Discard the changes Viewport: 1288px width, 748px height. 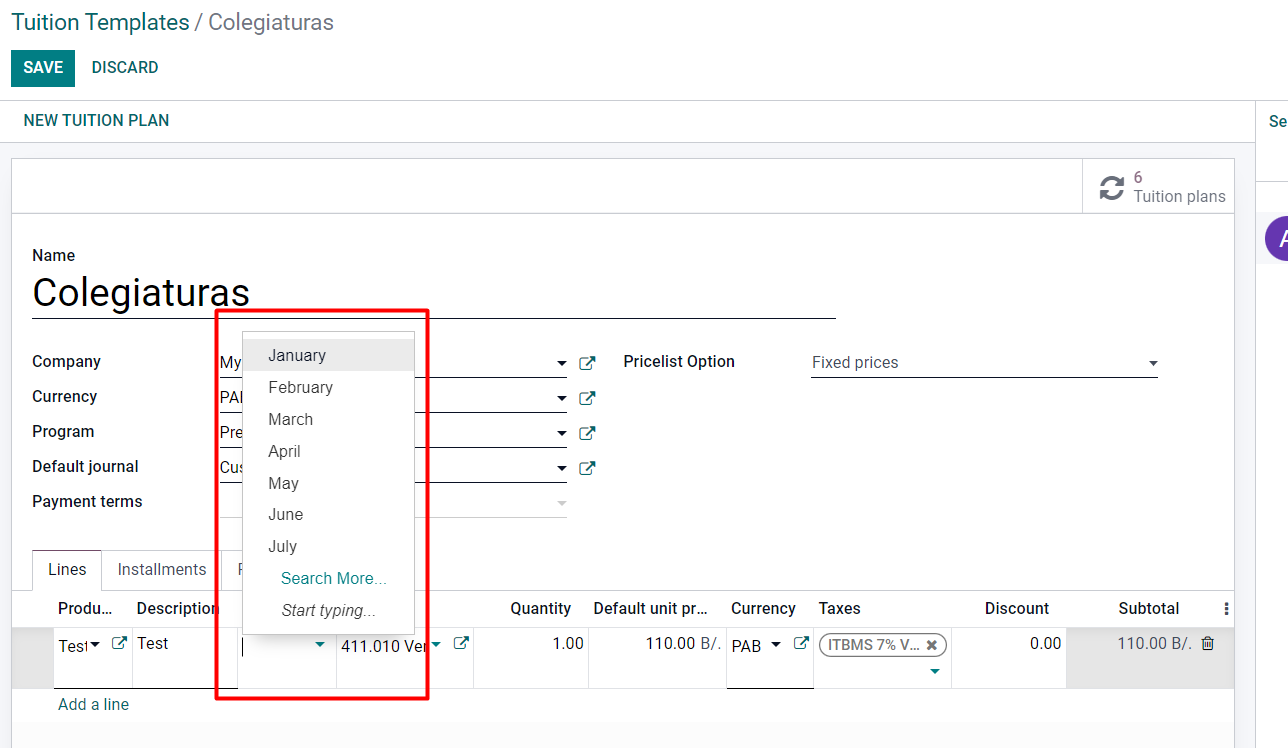(x=125, y=68)
